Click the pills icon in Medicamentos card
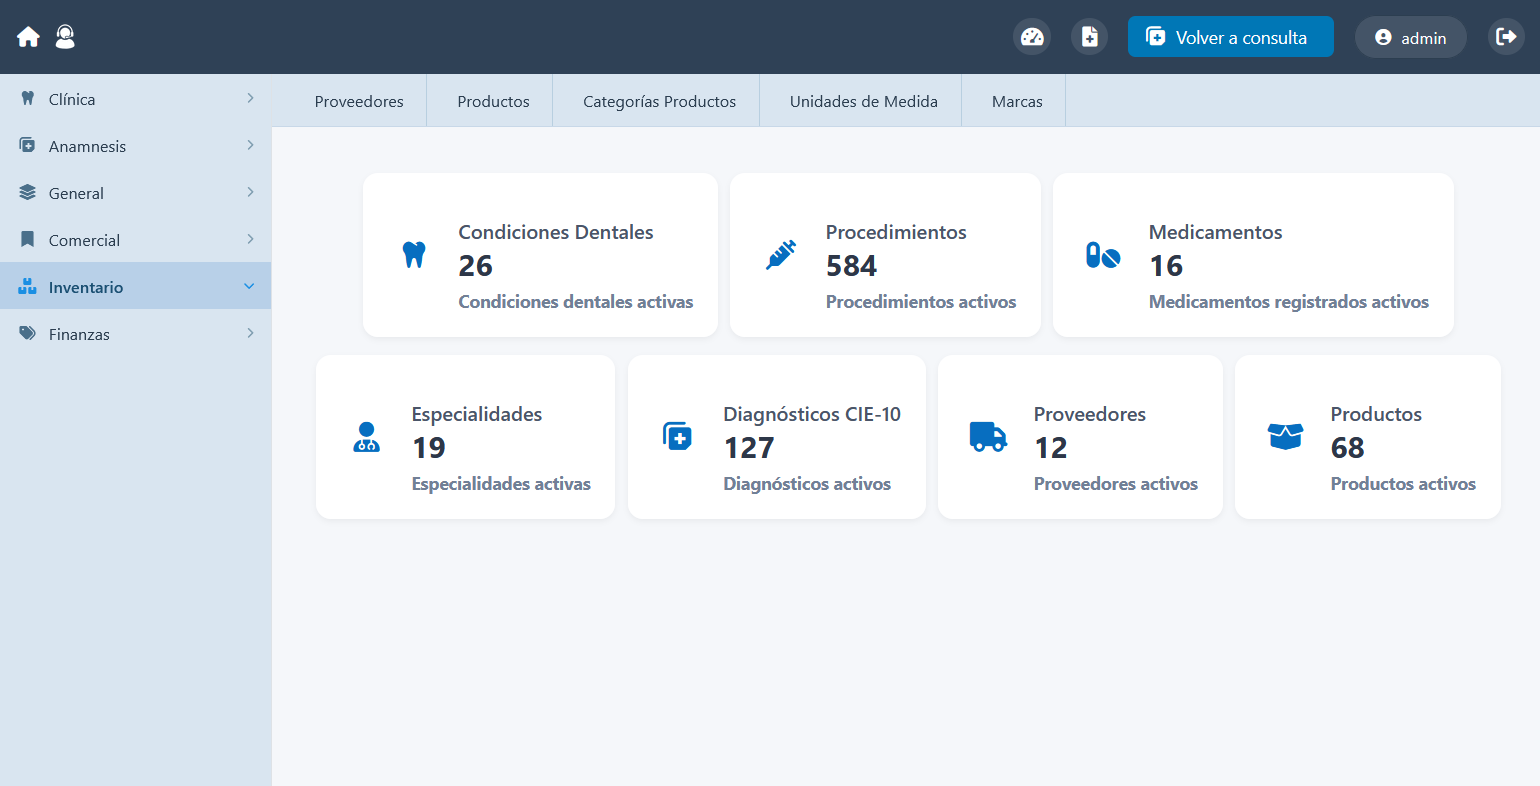Viewport: 1540px width, 786px height. pyautogui.click(x=1103, y=255)
